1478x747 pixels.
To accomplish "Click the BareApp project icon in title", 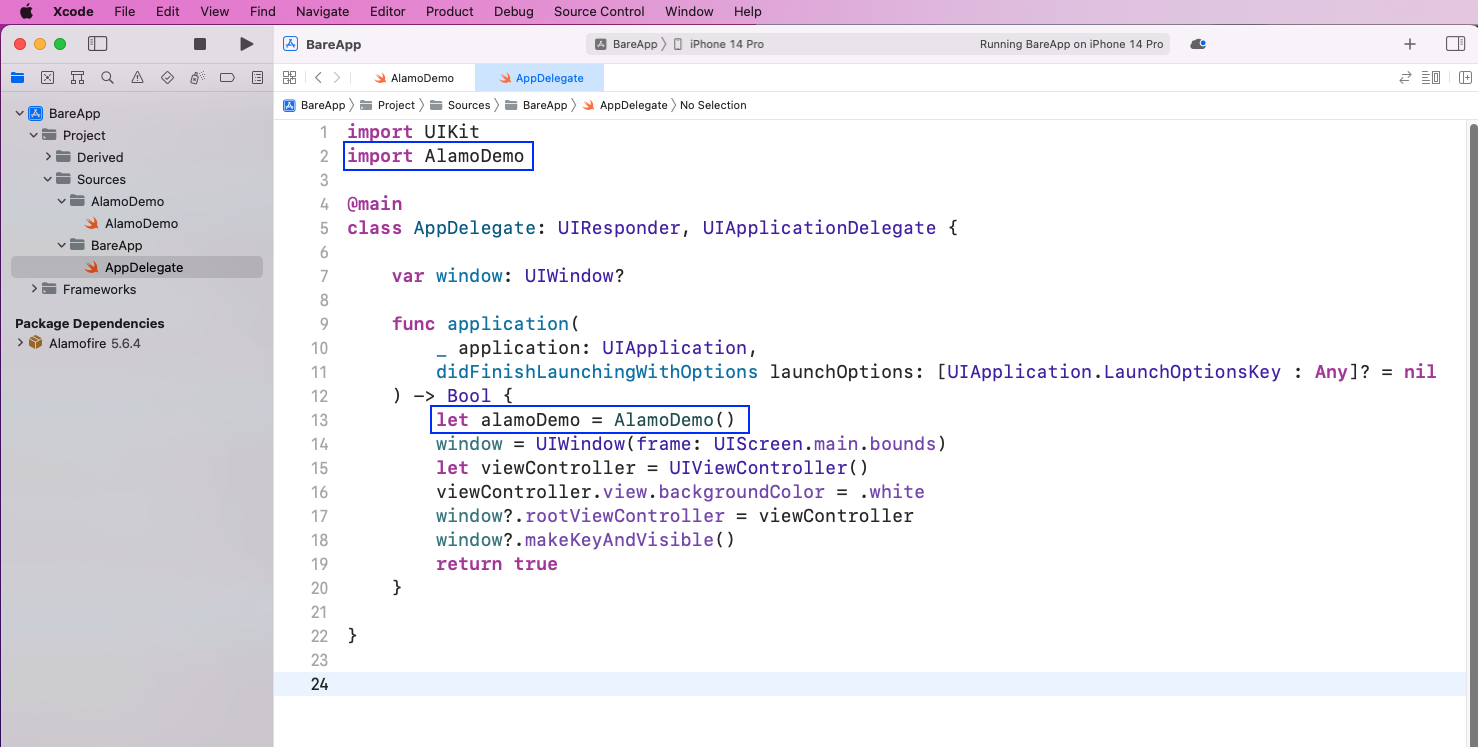I will pos(291,44).
